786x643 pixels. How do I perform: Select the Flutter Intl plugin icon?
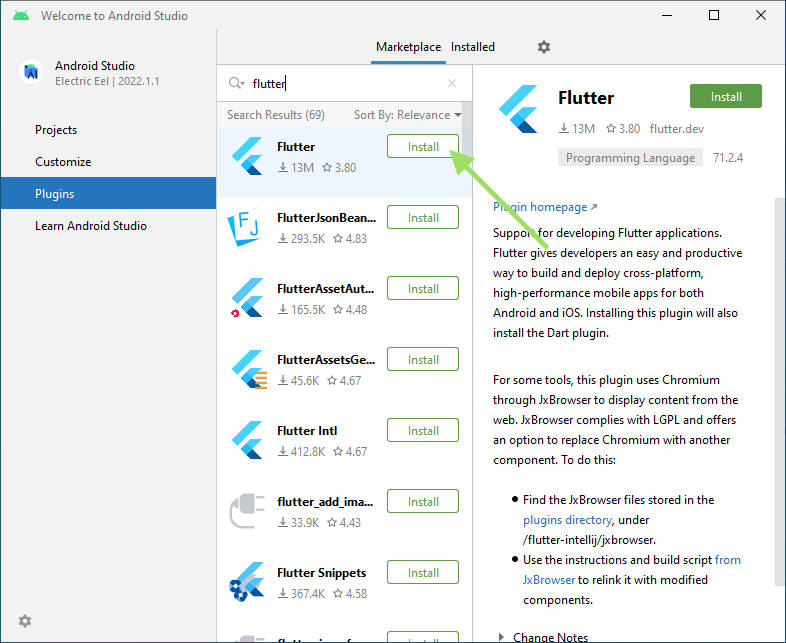(x=247, y=440)
